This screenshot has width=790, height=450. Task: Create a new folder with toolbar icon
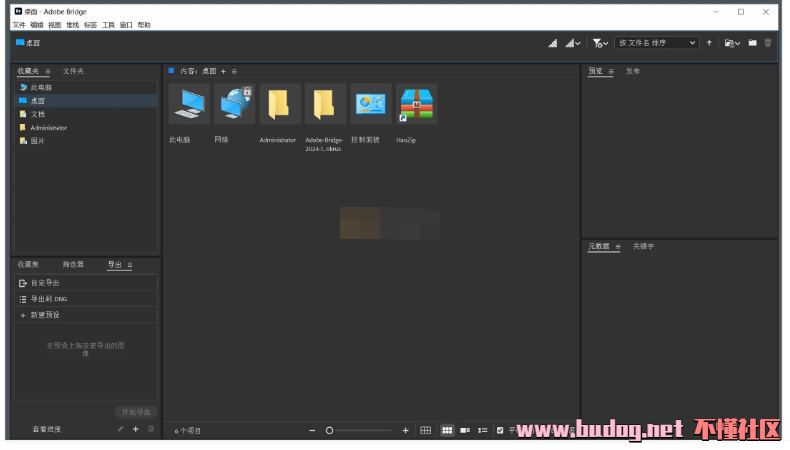[x=752, y=43]
